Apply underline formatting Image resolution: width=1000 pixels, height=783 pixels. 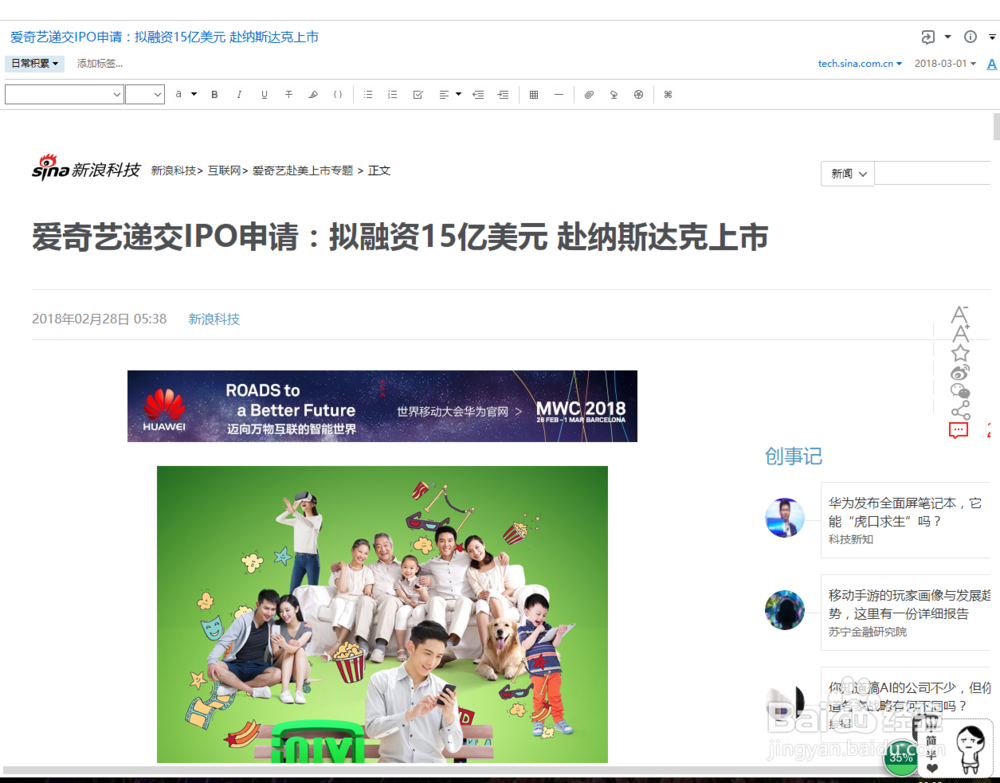[x=264, y=94]
